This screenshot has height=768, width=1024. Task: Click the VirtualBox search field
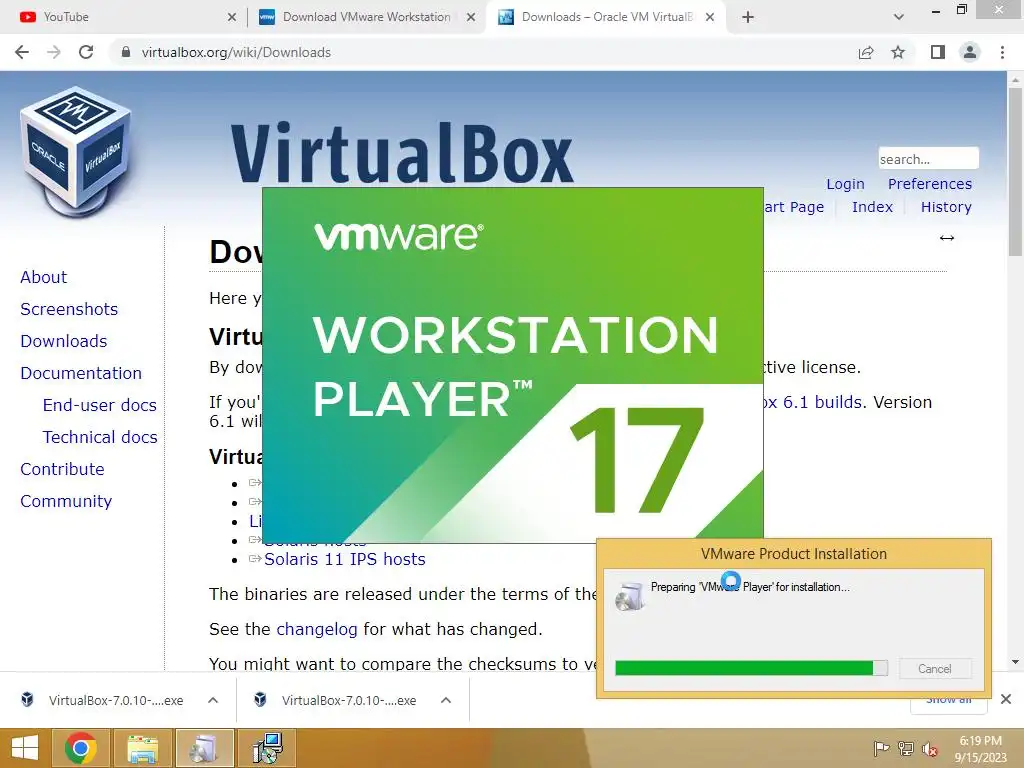pos(928,159)
